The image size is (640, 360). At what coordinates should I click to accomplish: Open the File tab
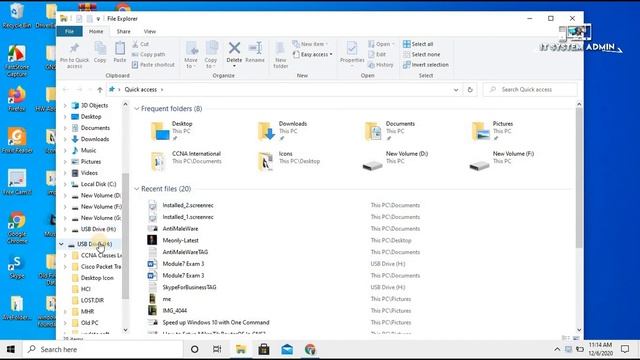click(x=69, y=31)
